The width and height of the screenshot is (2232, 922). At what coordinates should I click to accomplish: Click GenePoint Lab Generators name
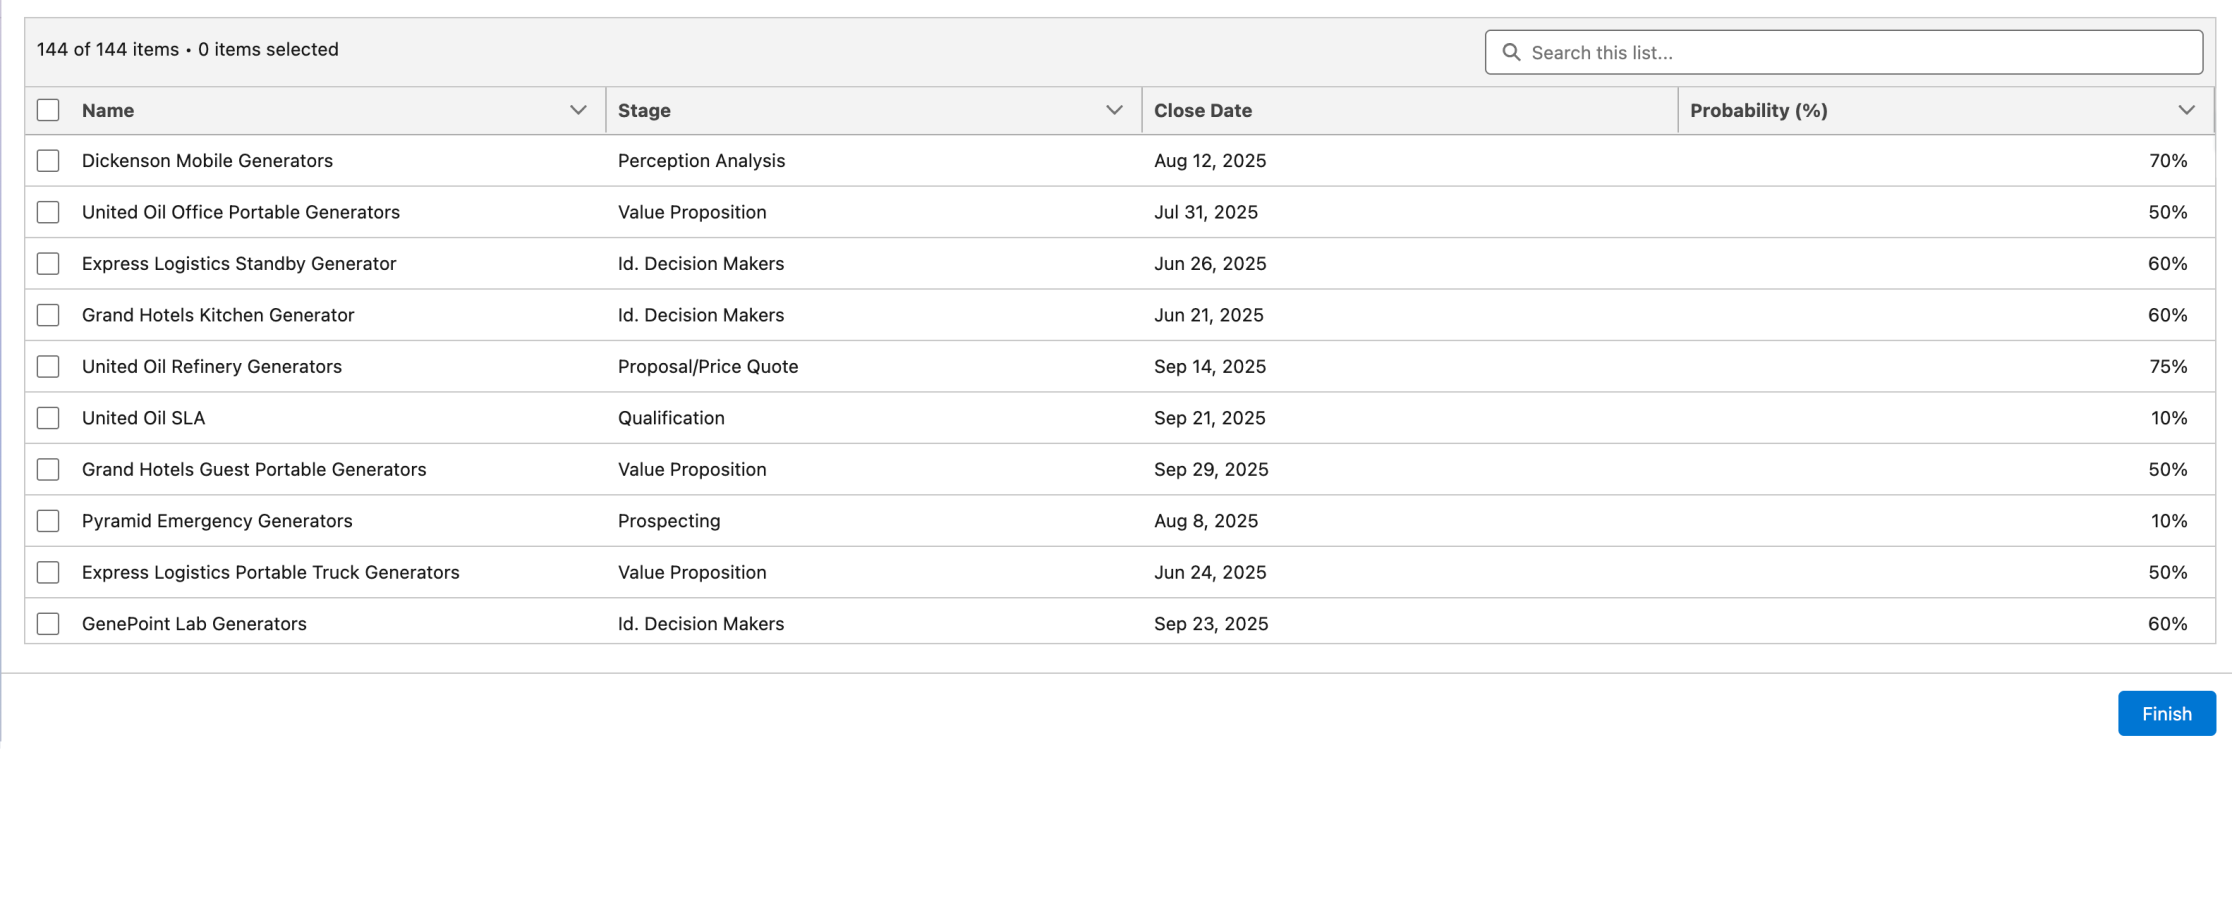pyautogui.click(x=194, y=624)
